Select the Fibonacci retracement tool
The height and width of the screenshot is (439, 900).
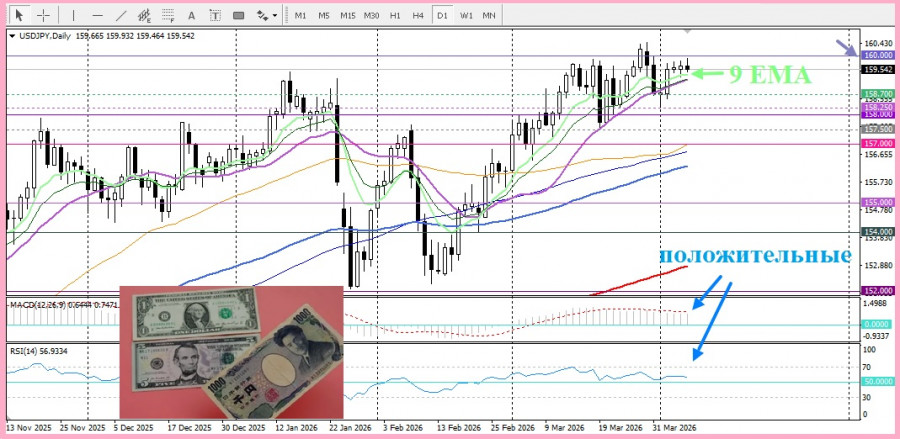168,15
